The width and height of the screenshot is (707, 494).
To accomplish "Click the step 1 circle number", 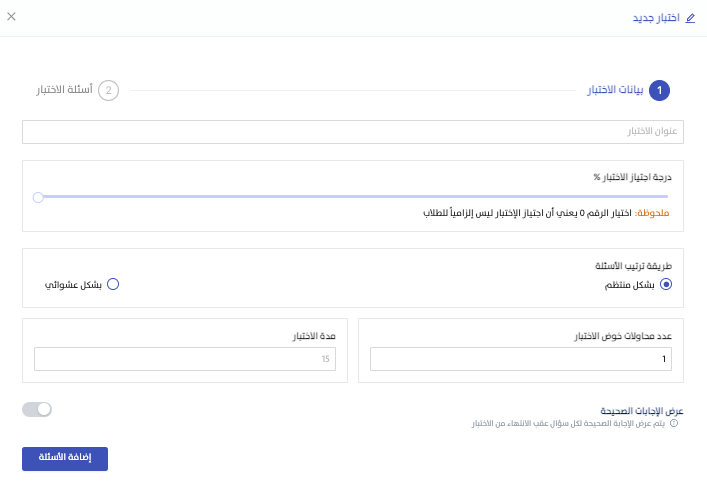I will 659,91.
